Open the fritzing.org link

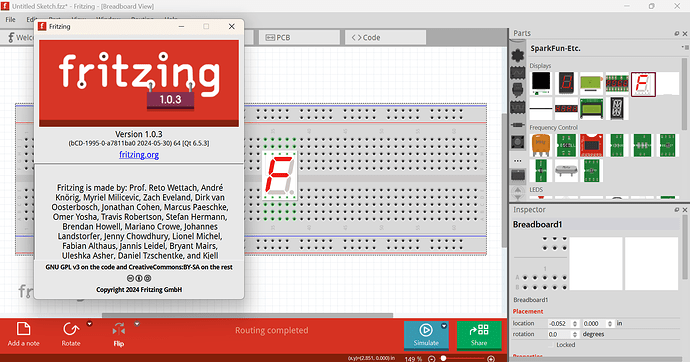tap(139, 154)
